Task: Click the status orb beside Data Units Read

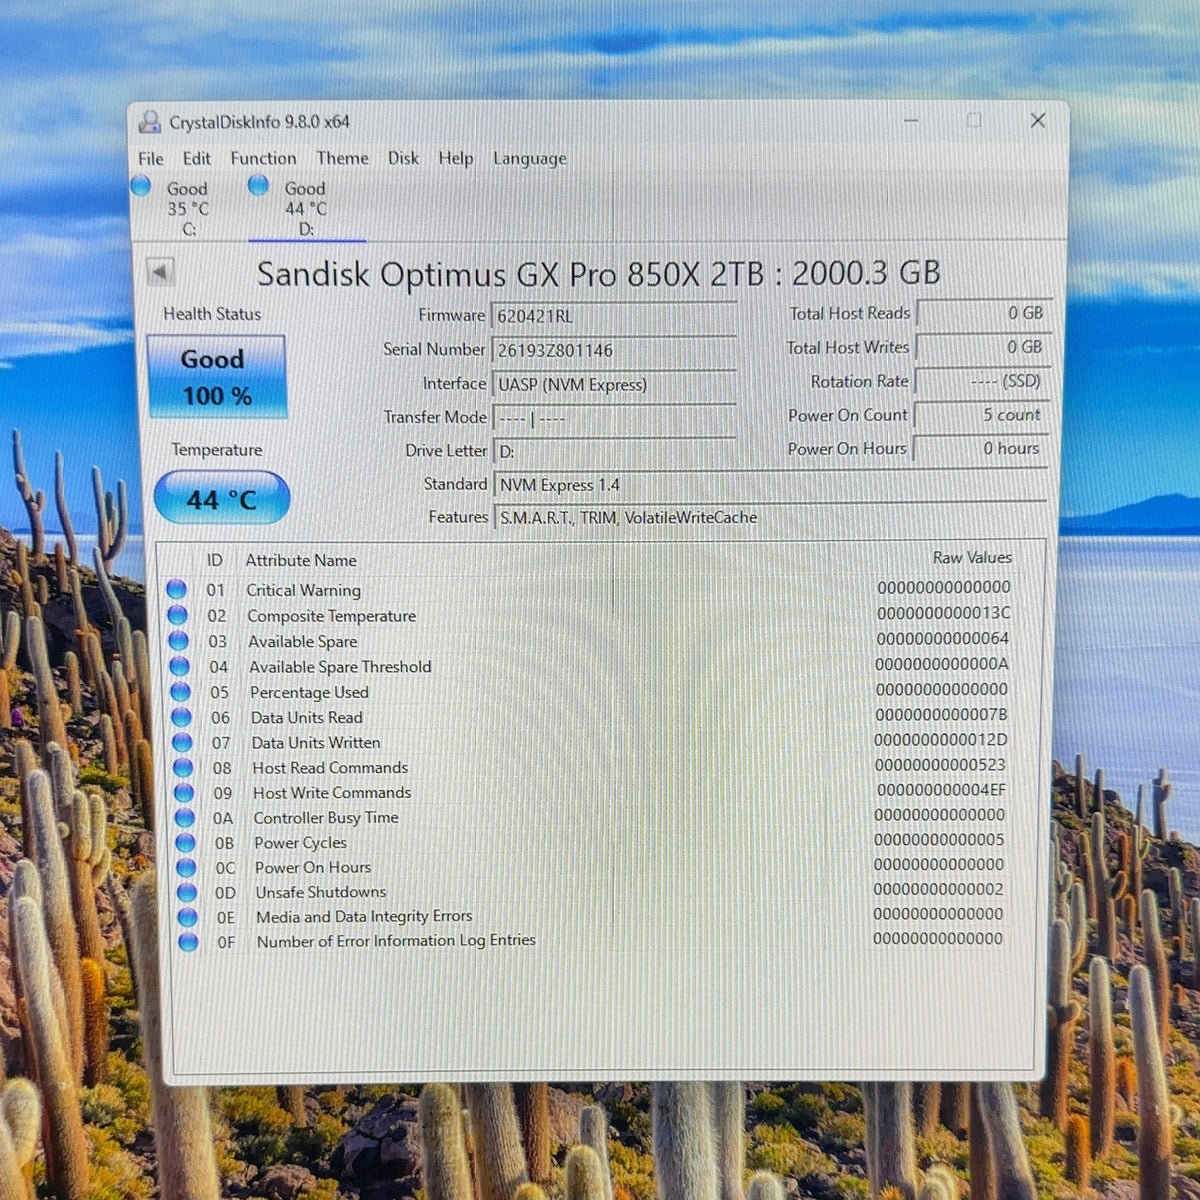Action: click(x=181, y=717)
